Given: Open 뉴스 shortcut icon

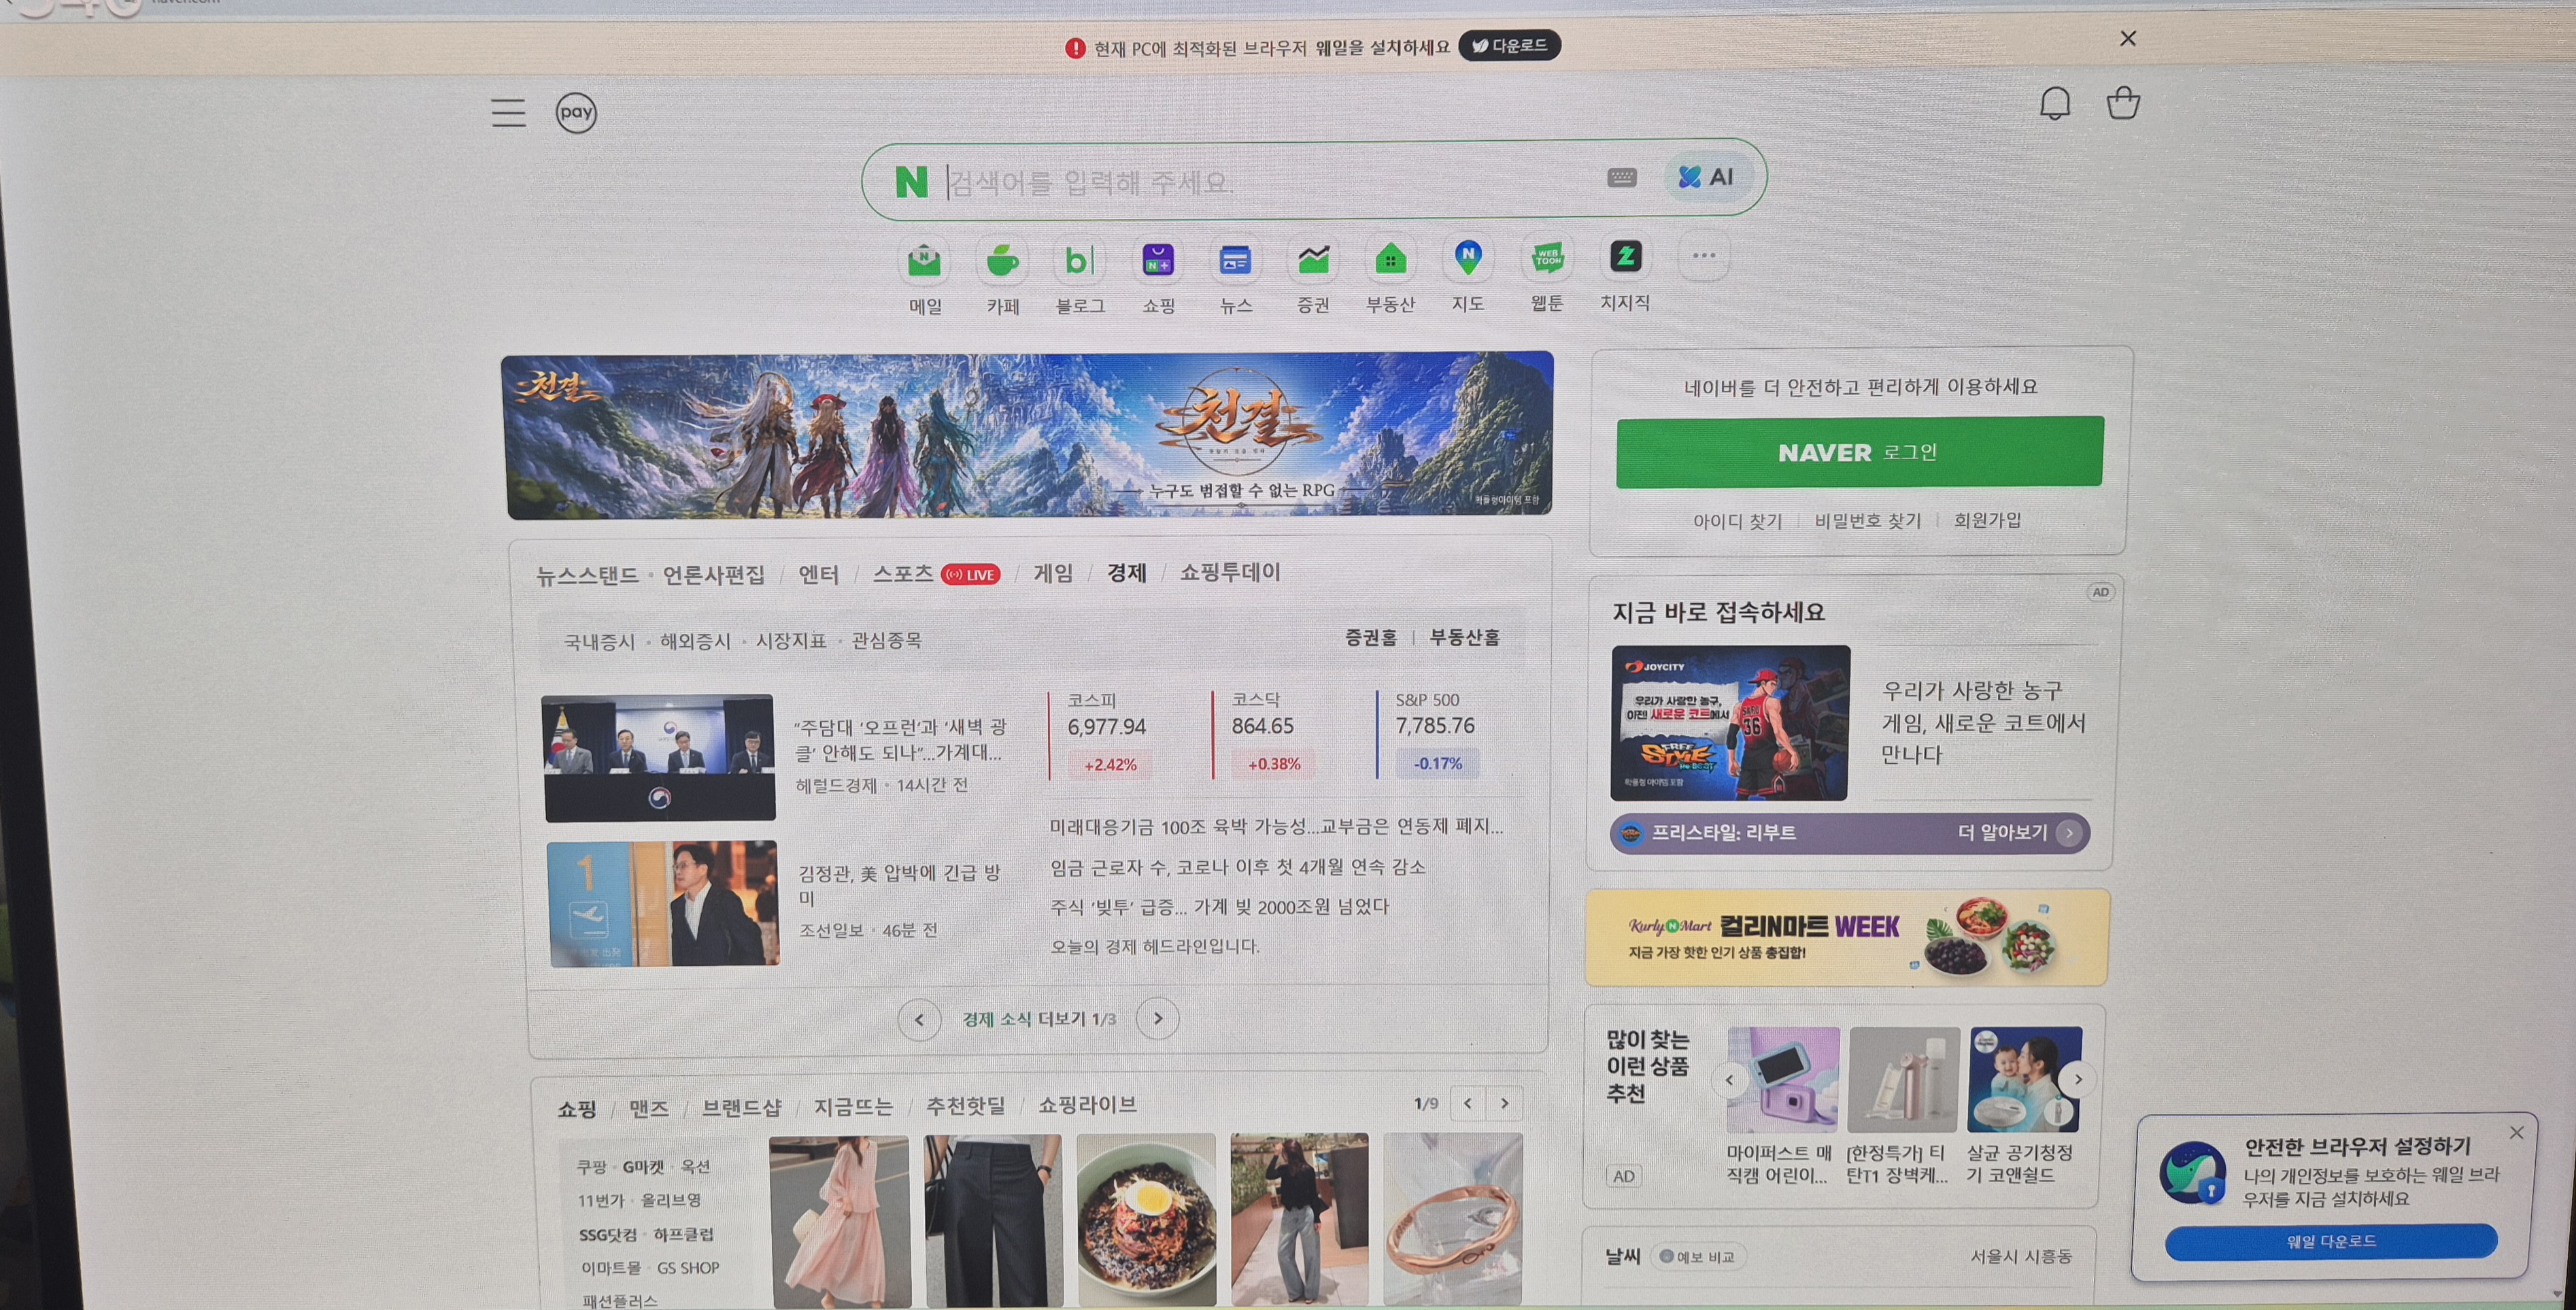Looking at the screenshot, I should click(1235, 261).
